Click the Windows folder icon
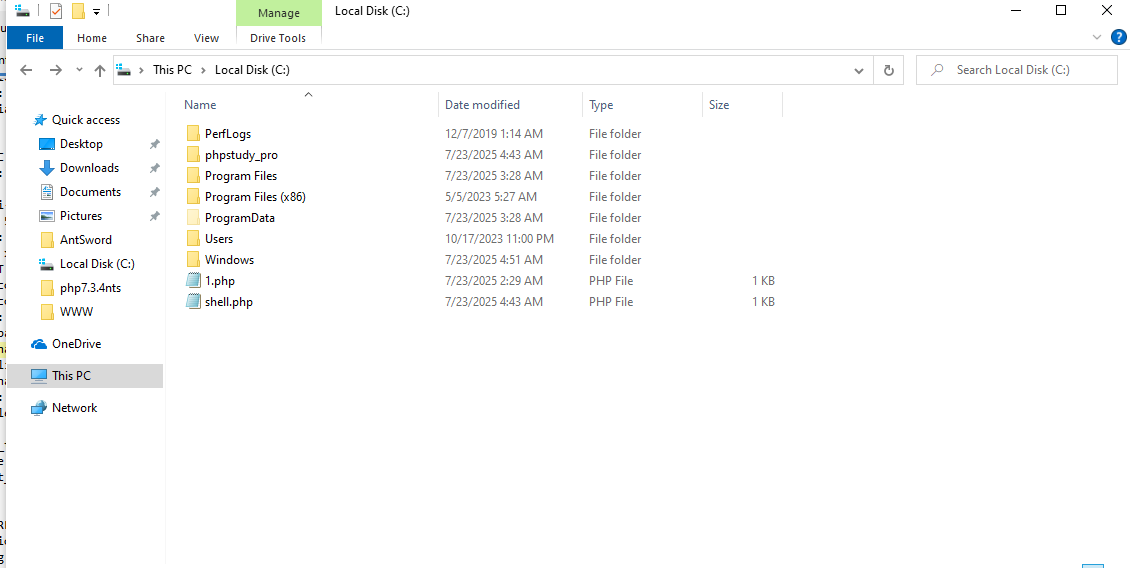The image size is (1131, 568). (x=193, y=259)
